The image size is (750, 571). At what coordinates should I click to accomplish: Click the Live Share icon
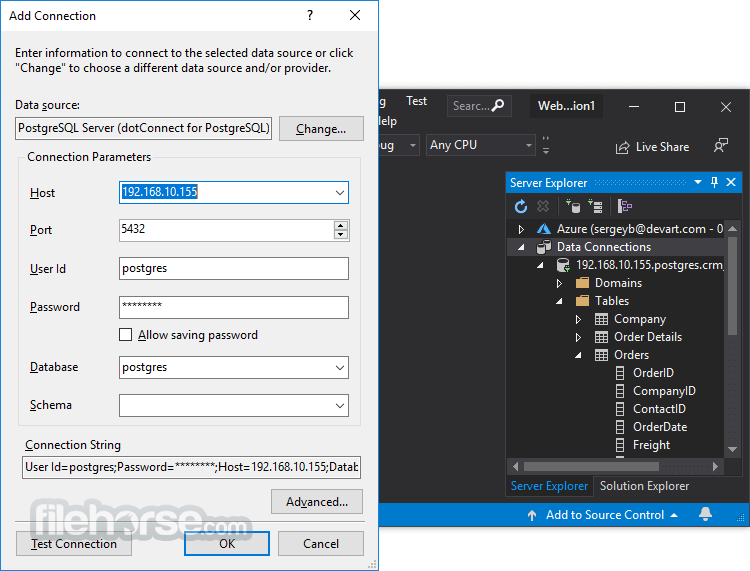coord(622,147)
